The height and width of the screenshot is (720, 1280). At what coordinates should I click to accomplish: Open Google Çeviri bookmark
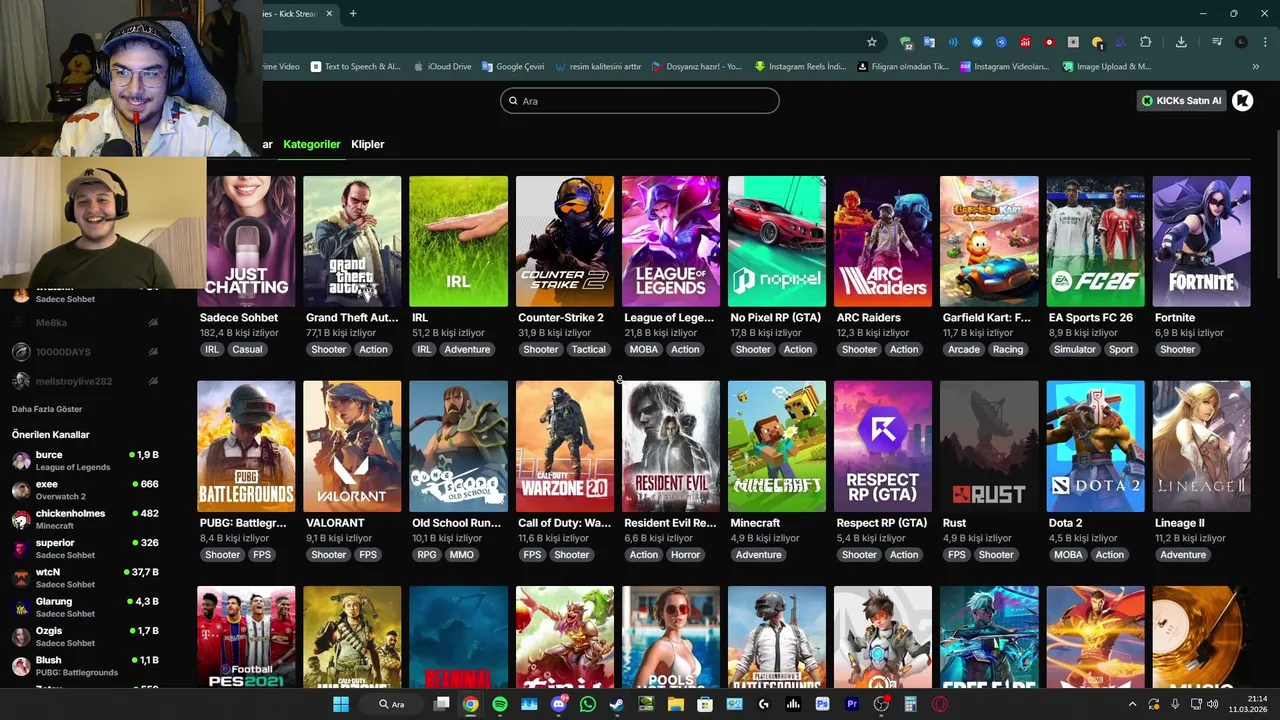[x=513, y=67]
